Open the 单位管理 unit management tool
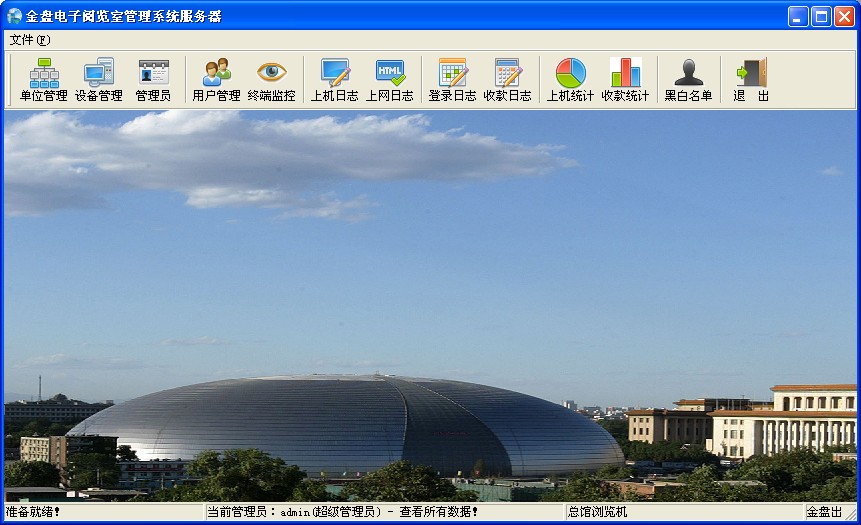This screenshot has width=861, height=525. tap(44, 80)
